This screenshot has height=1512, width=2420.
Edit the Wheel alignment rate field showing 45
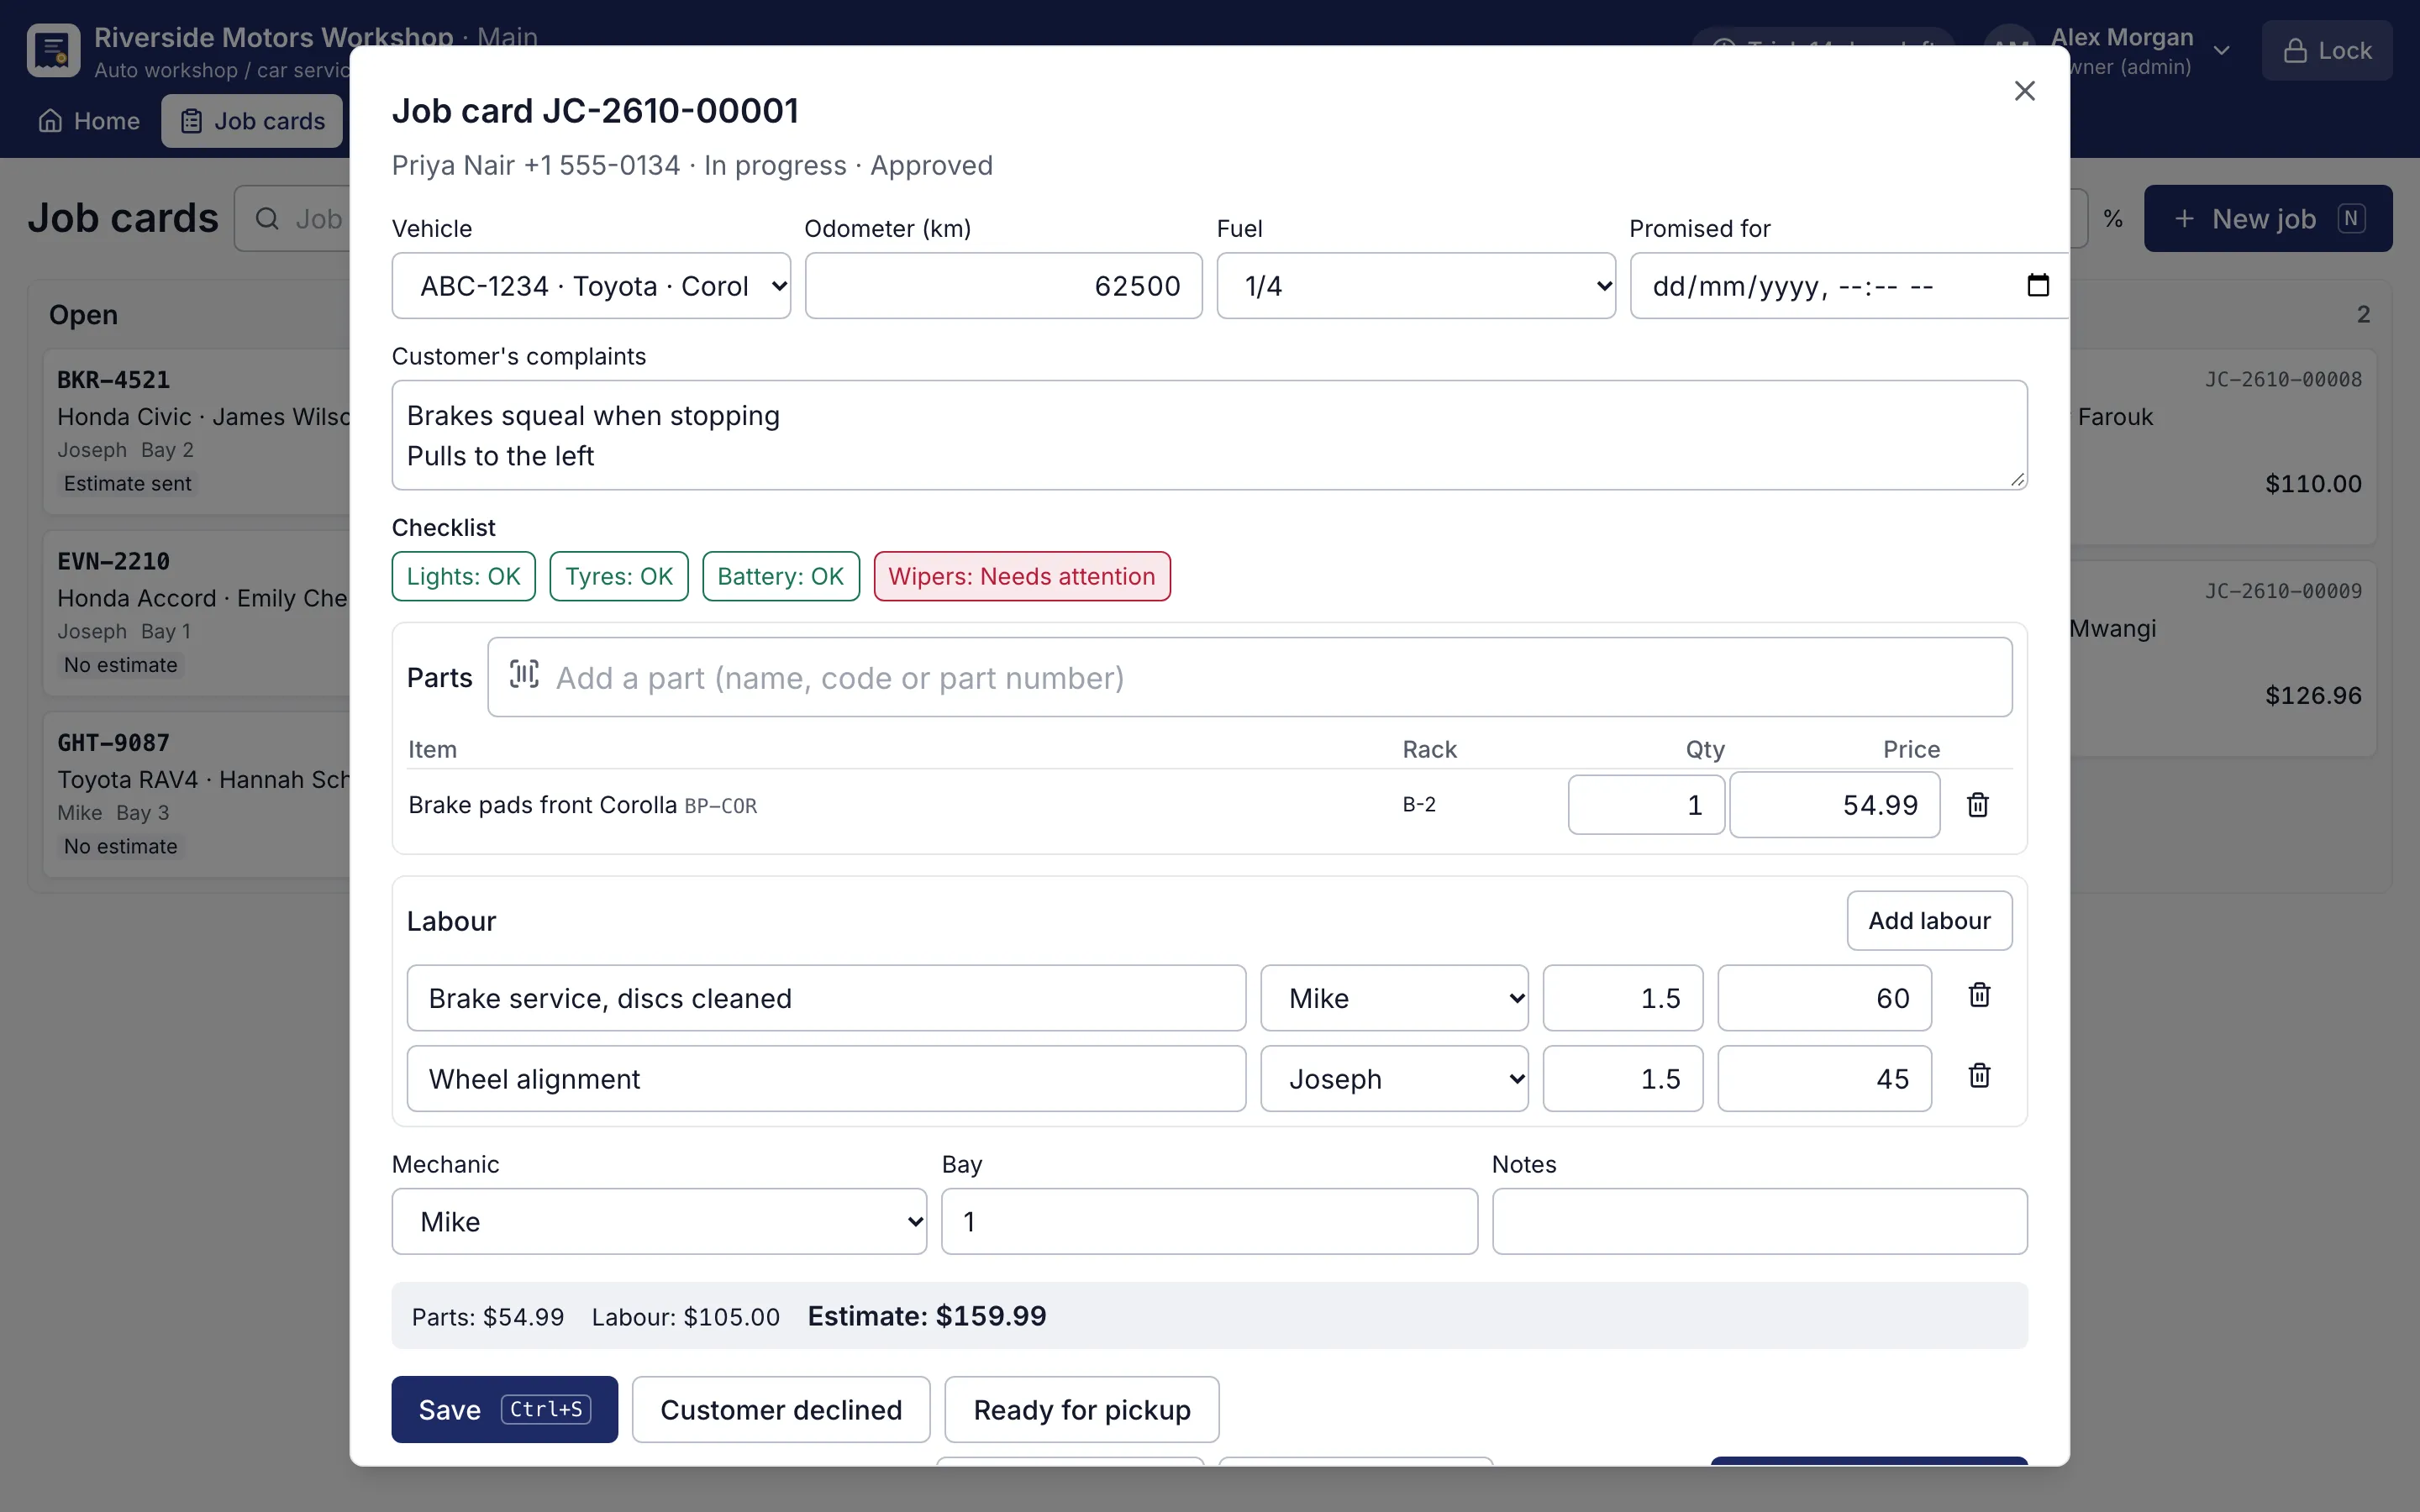(x=1824, y=1079)
